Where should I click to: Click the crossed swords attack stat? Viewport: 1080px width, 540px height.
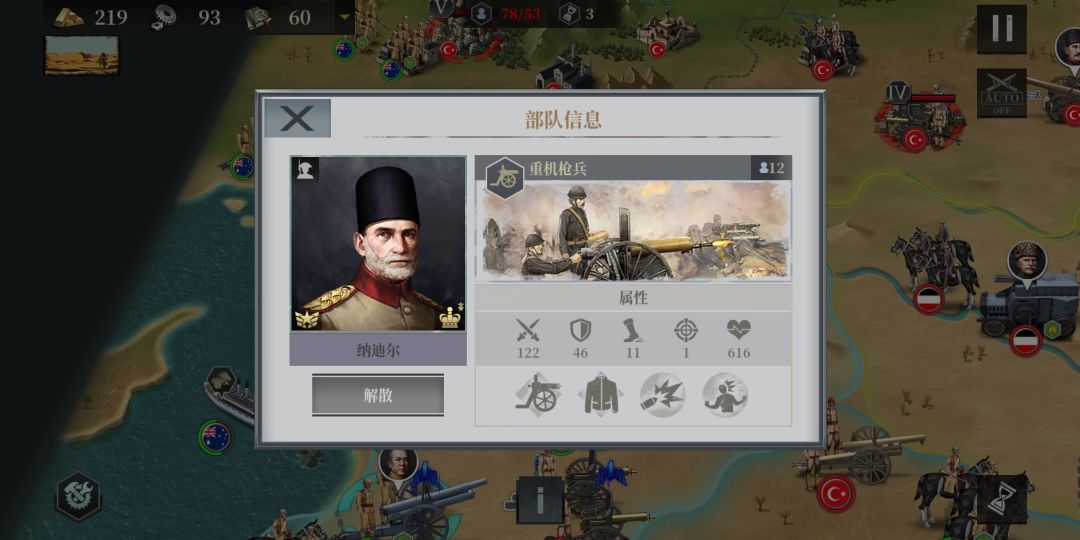528,338
